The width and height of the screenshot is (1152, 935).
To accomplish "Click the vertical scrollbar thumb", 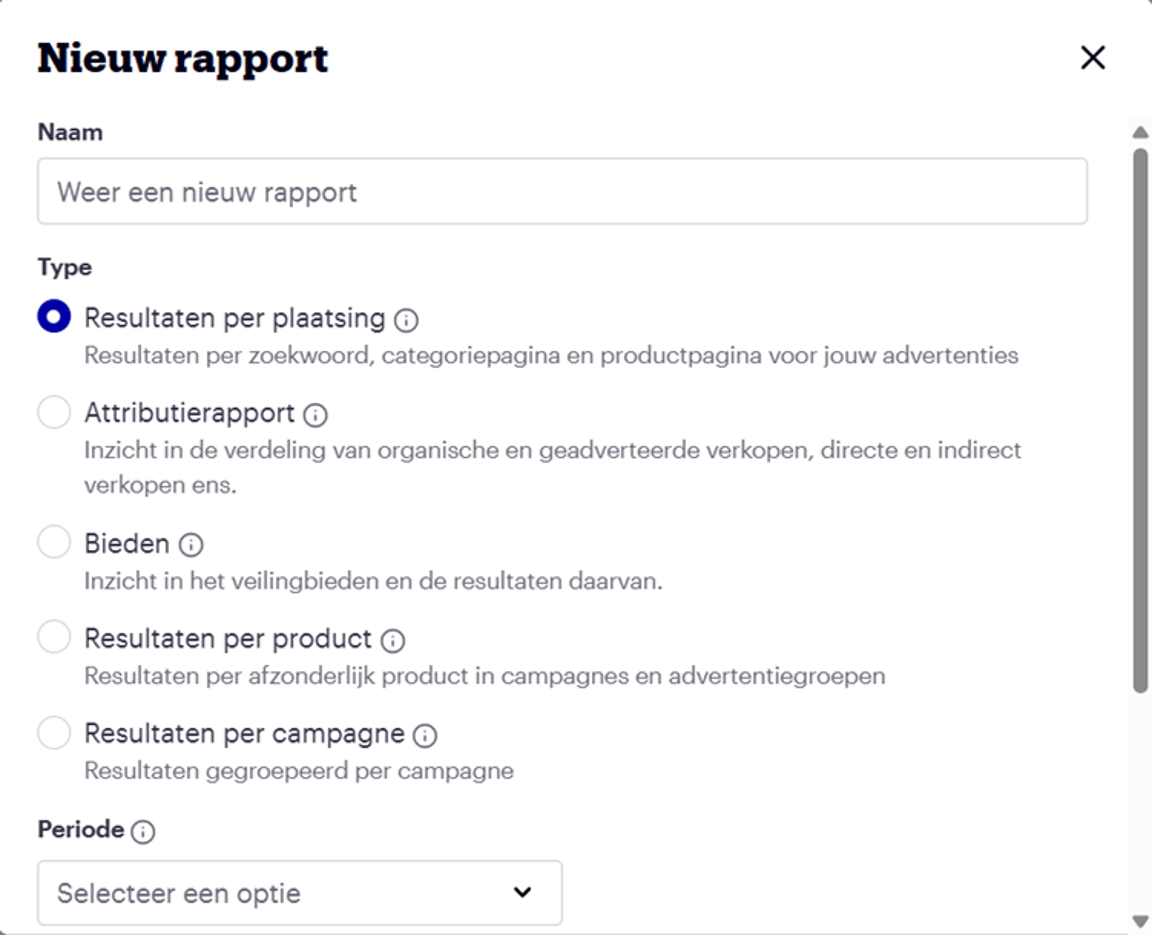I will coord(1140,420).
